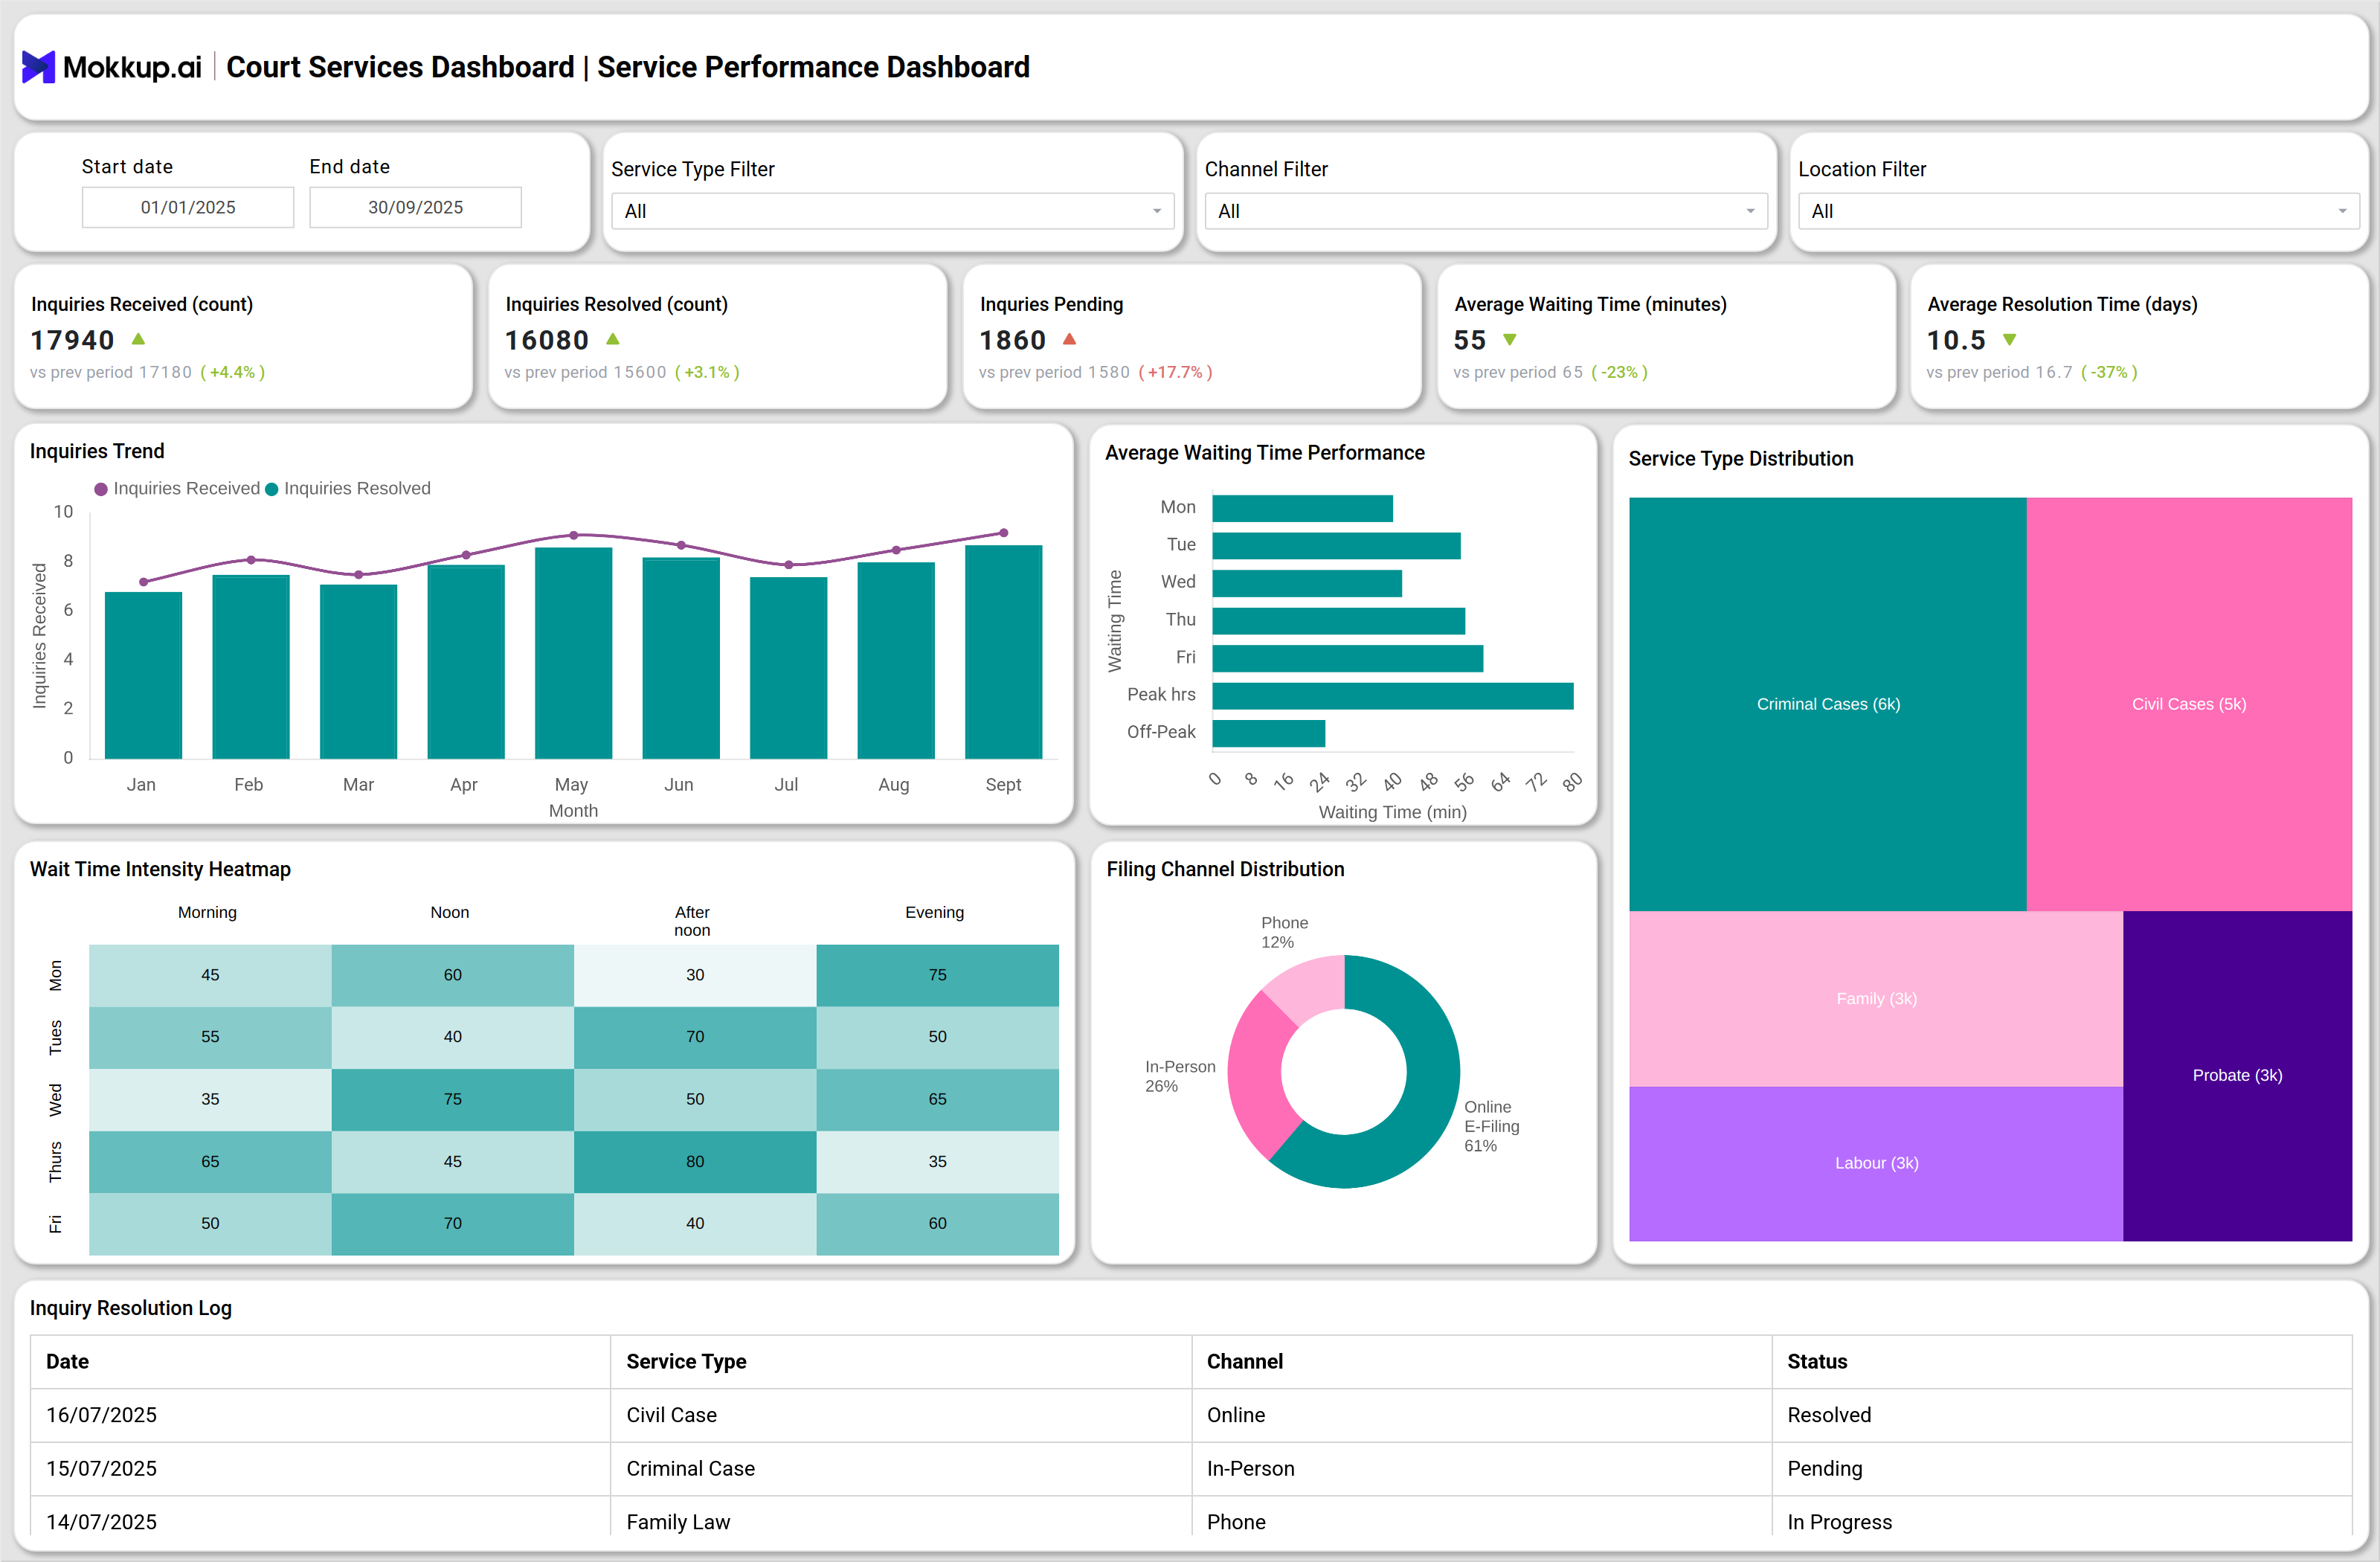Select Civil Cases (5k) treemap tile

[x=2189, y=704]
